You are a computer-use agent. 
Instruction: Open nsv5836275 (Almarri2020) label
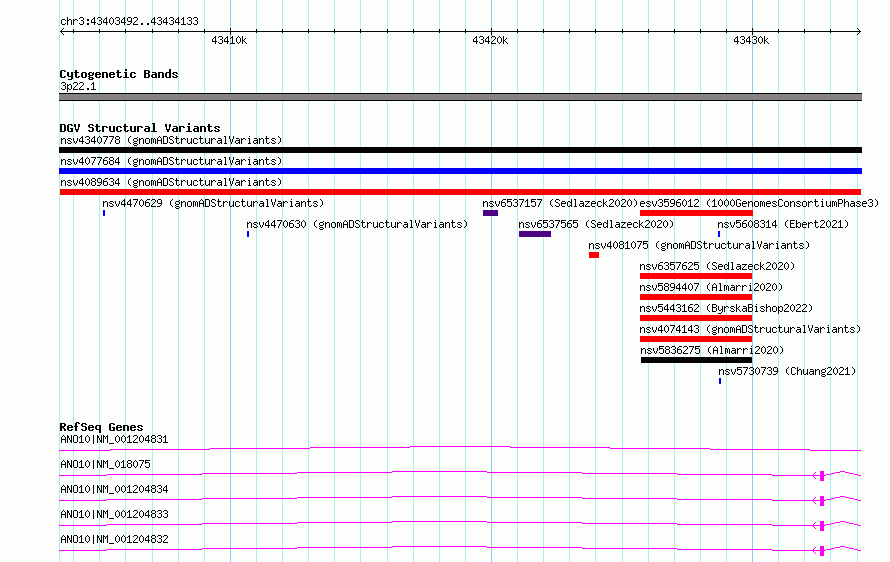tap(712, 350)
